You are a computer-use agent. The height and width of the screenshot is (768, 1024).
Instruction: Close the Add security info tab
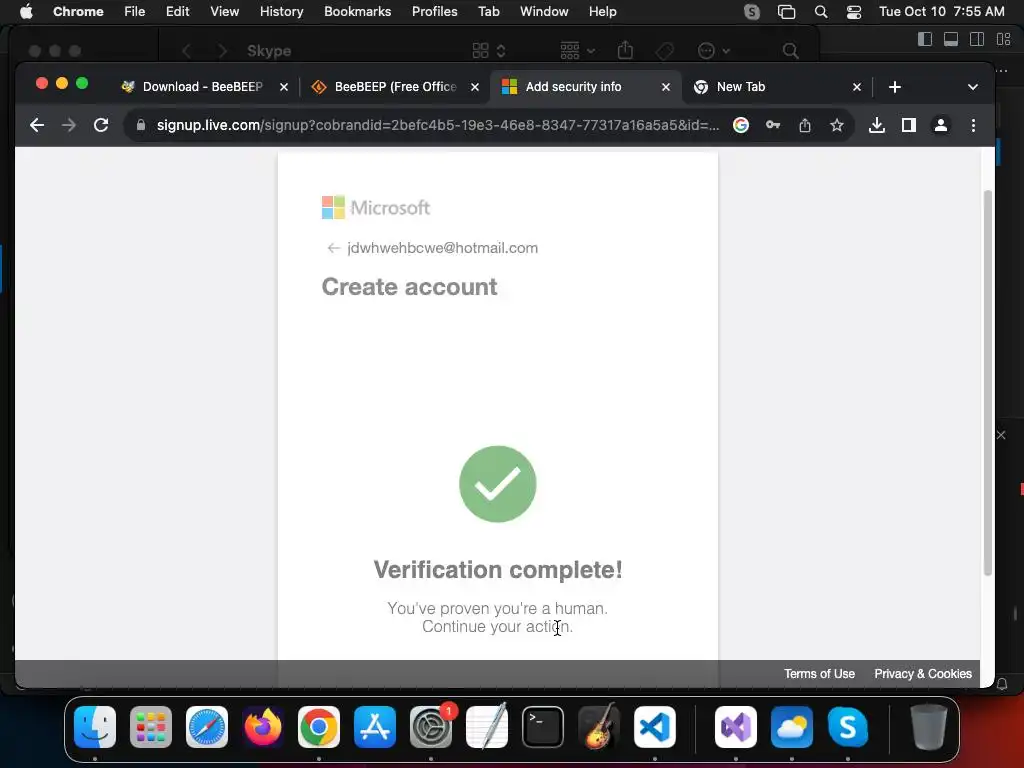665,87
